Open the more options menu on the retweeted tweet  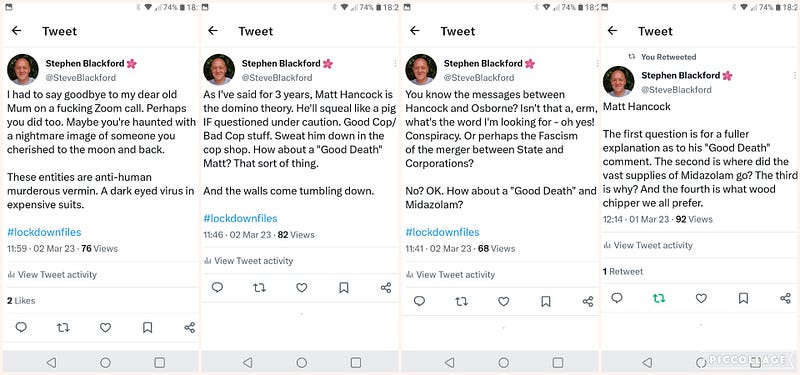coord(794,75)
